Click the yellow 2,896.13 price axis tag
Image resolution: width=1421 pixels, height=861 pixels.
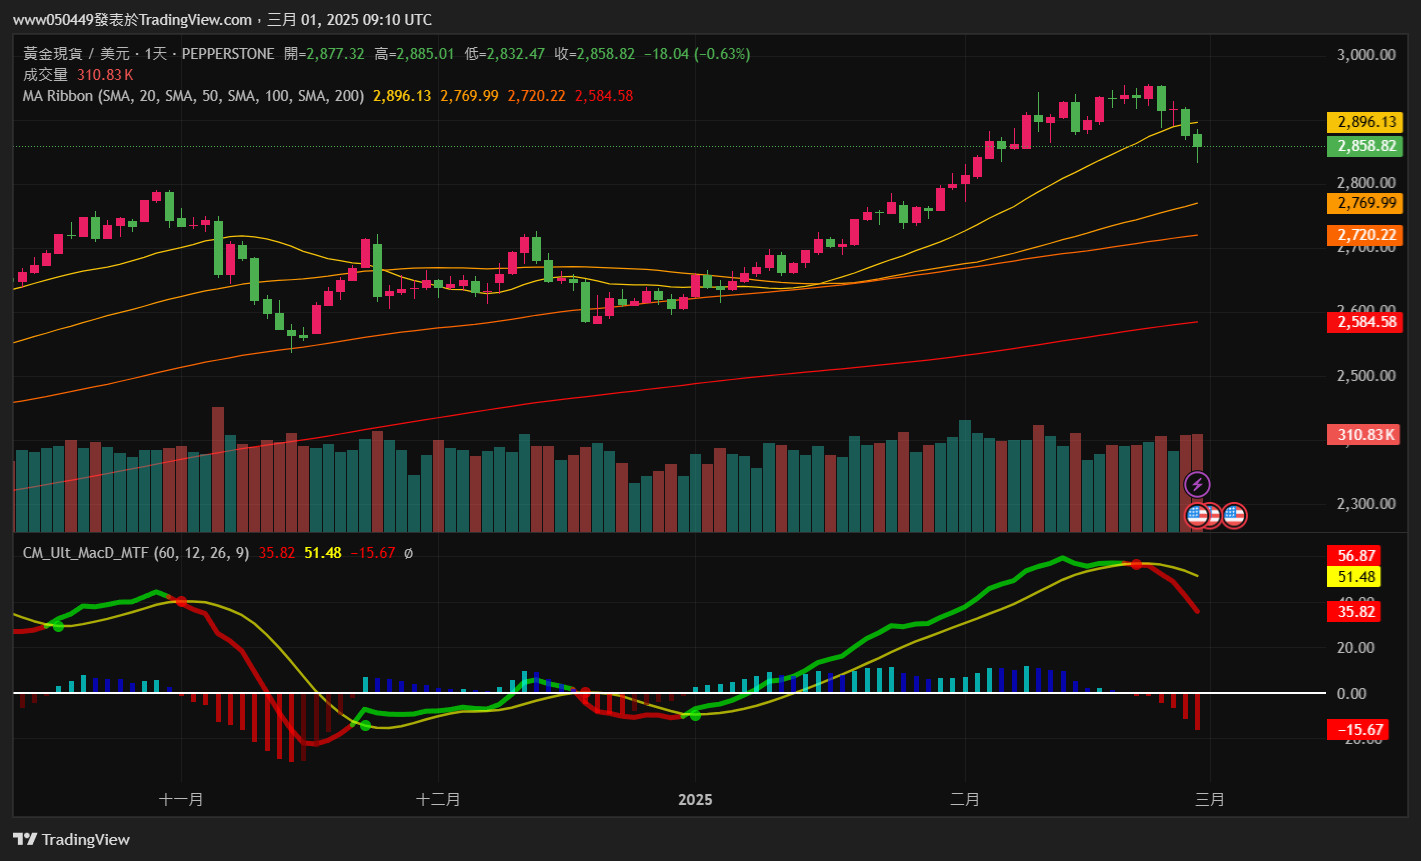point(1365,122)
